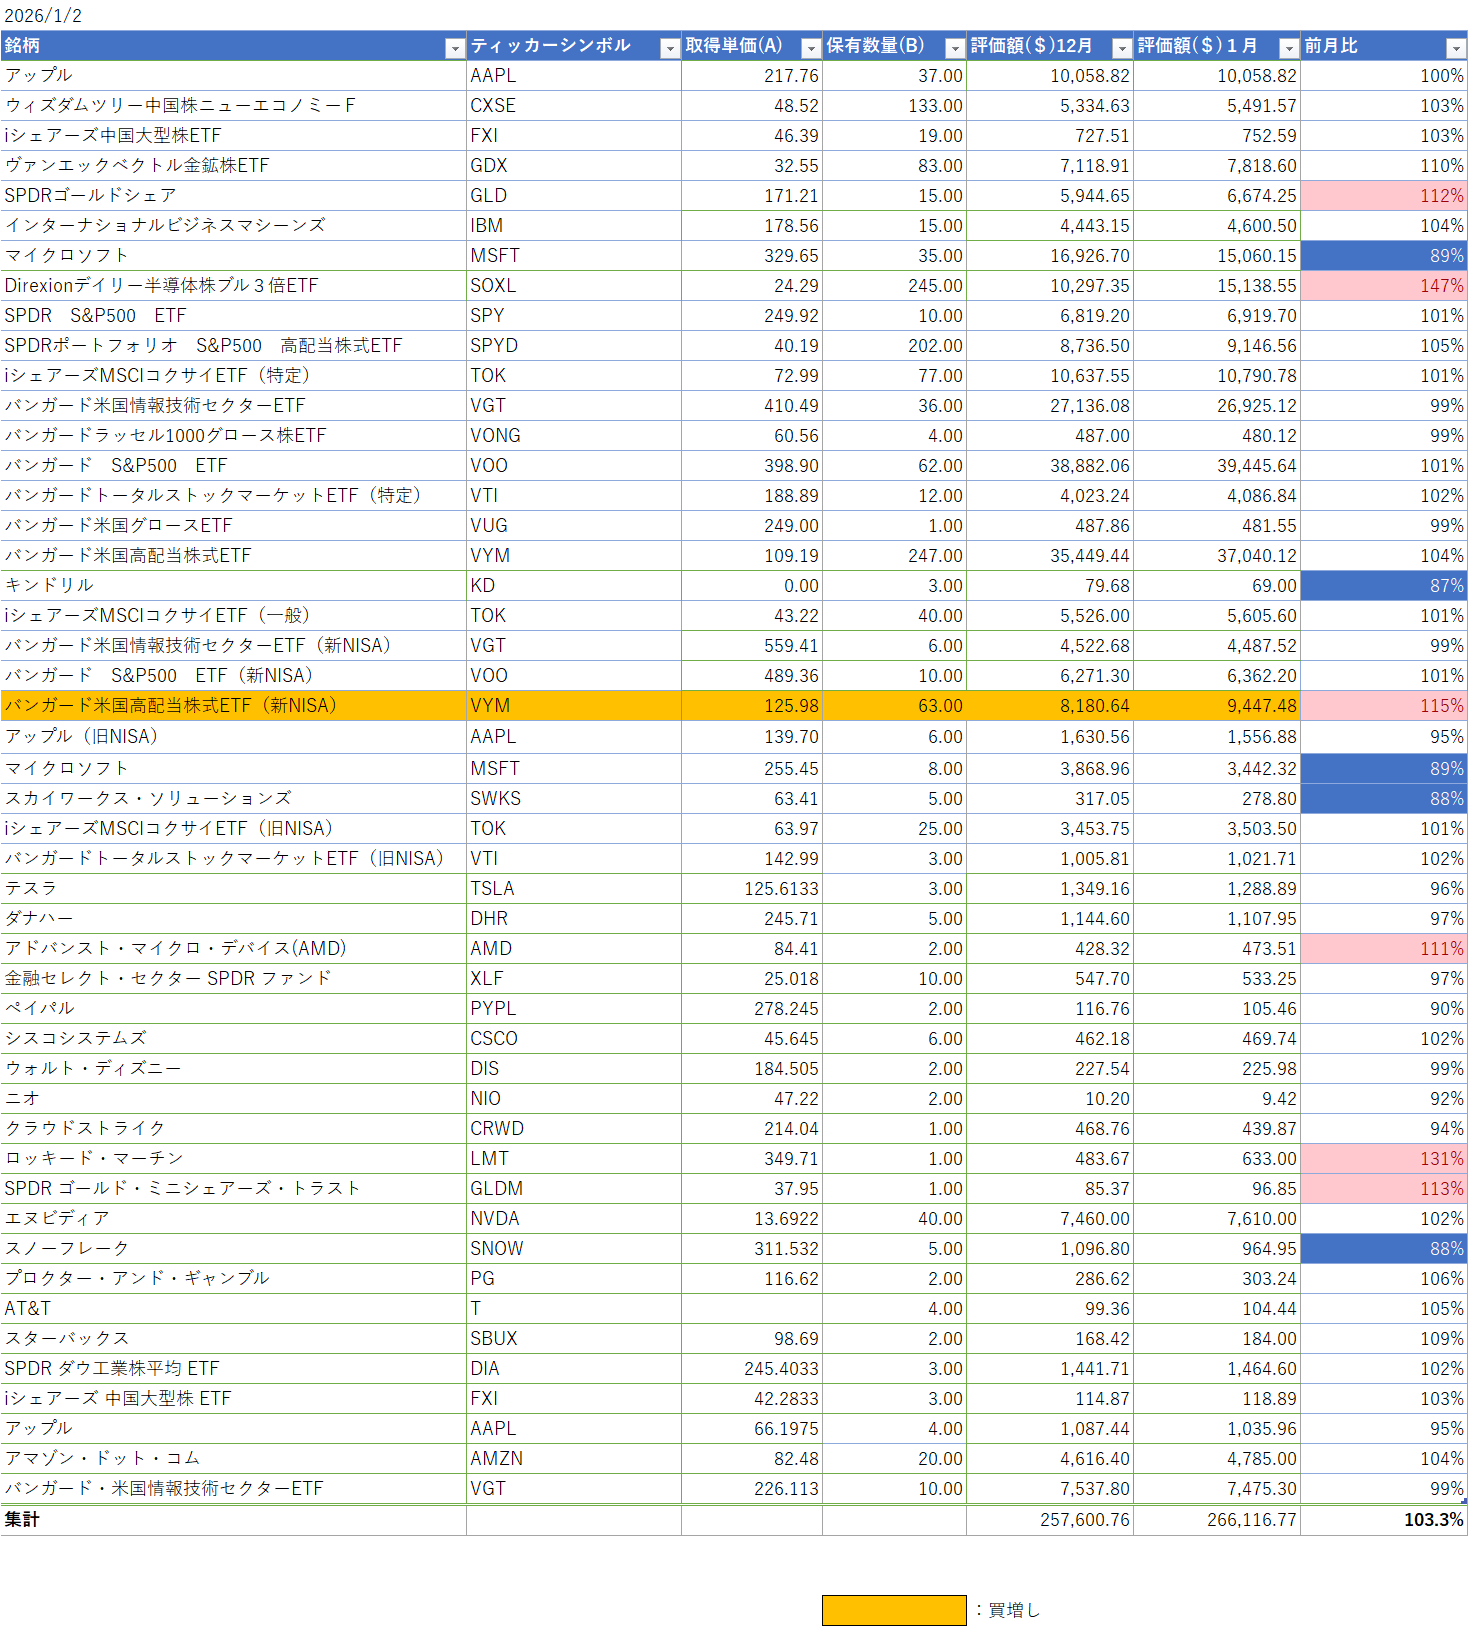Image resolution: width=1468 pixels, height=1626 pixels.
Task: Open the 銘柄 column filter dropdown
Action: pyautogui.click(x=455, y=48)
